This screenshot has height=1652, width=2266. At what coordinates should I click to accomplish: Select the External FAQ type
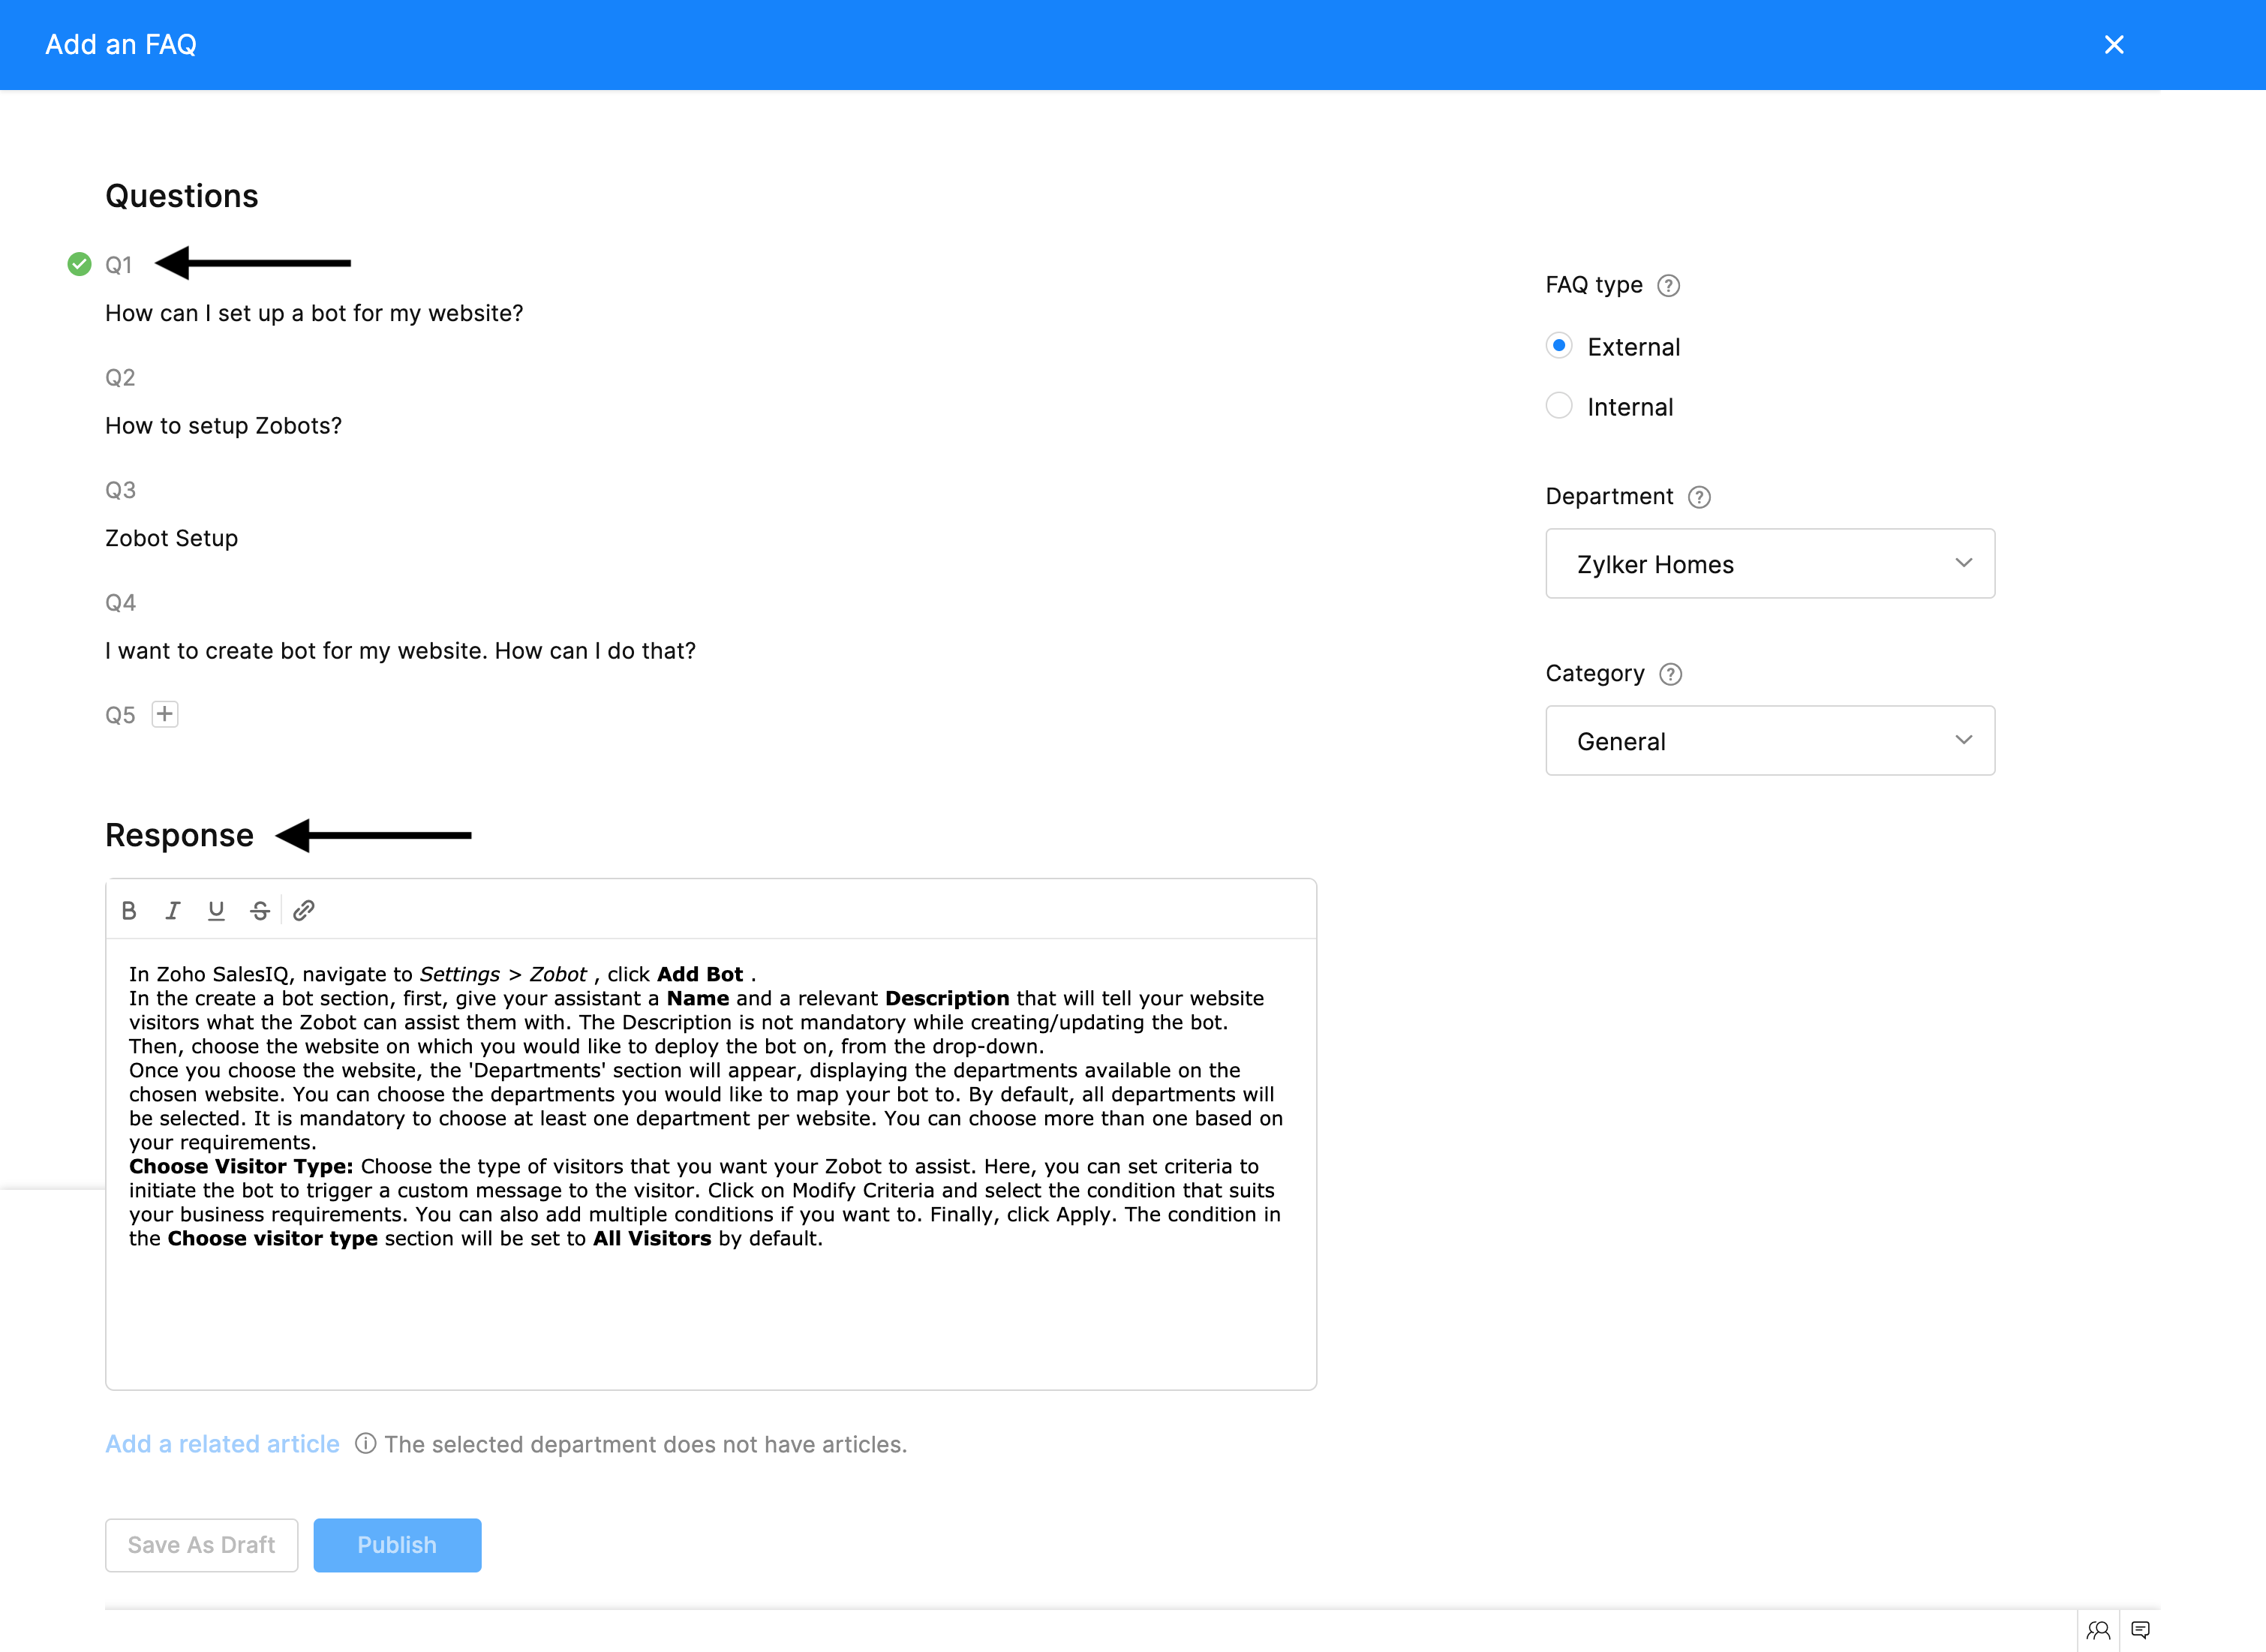(x=1559, y=346)
